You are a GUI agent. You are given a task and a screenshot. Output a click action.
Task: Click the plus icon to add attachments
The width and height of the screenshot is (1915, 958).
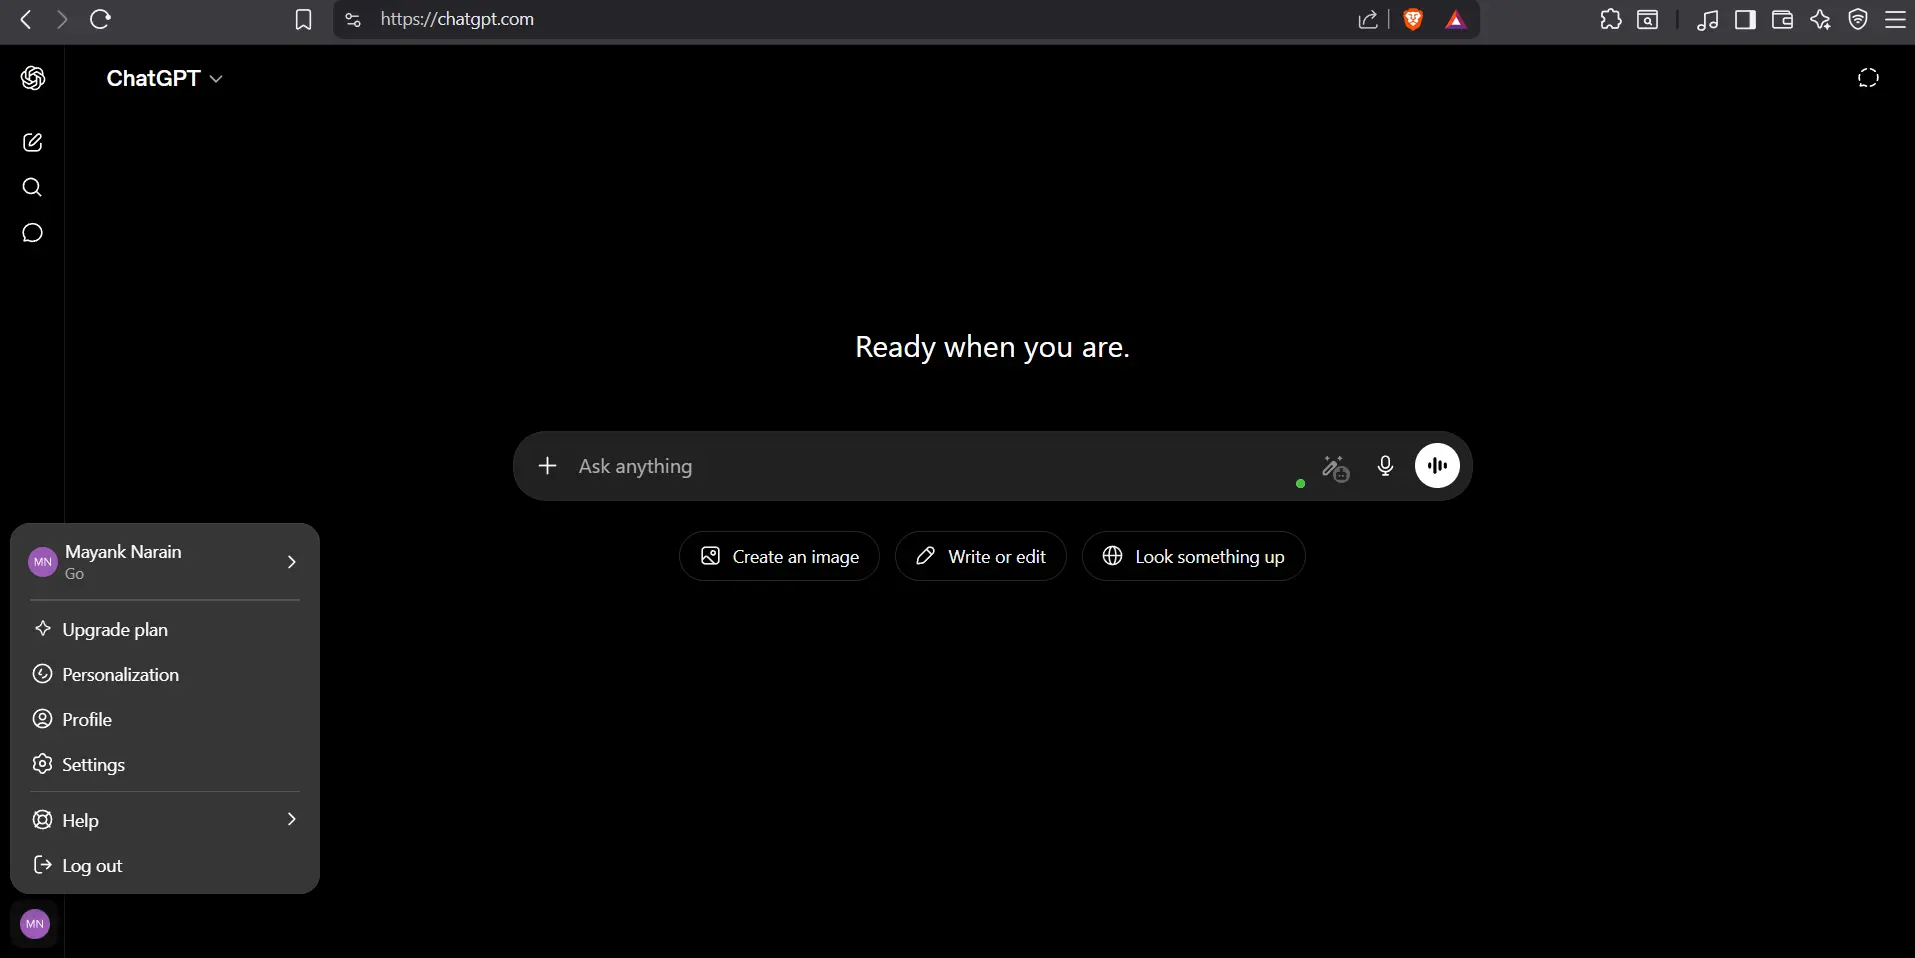(x=547, y=466)
